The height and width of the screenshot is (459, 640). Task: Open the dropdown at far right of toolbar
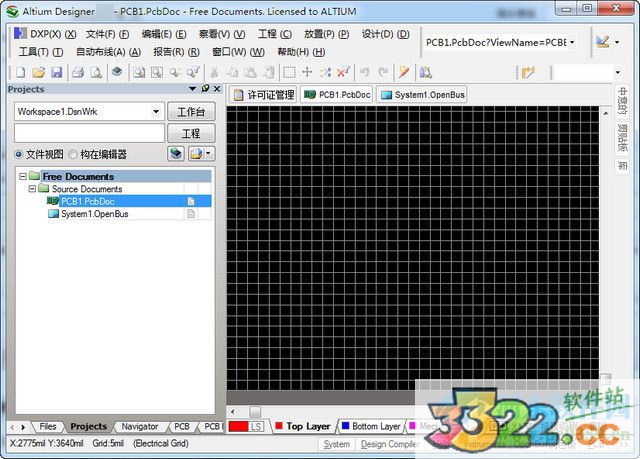[x=618, y=73]
